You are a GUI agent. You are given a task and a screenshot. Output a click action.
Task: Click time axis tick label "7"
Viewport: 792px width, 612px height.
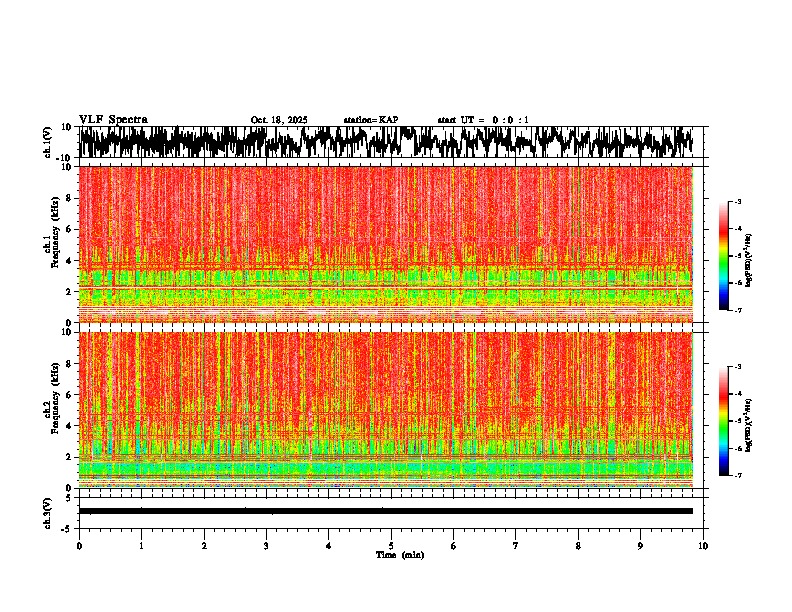516,546
